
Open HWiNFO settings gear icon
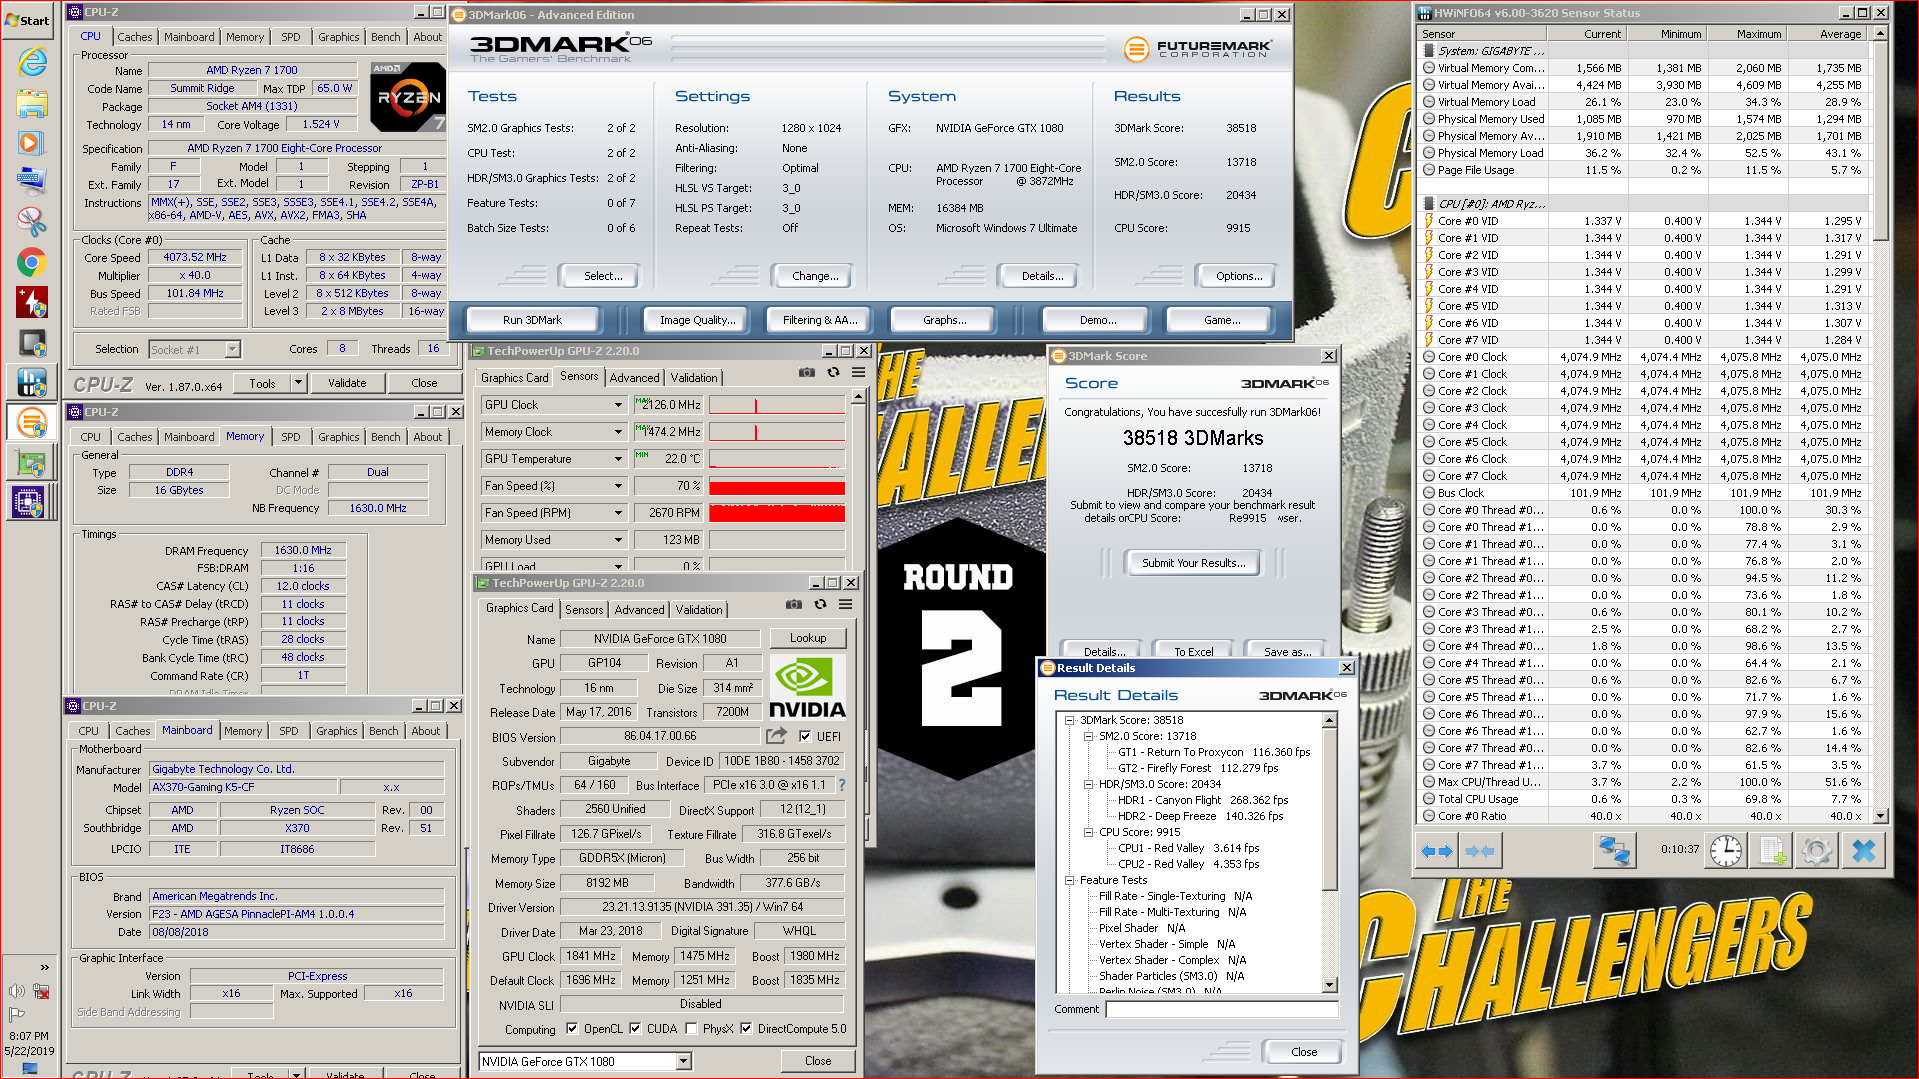[x=1817, y=851]
